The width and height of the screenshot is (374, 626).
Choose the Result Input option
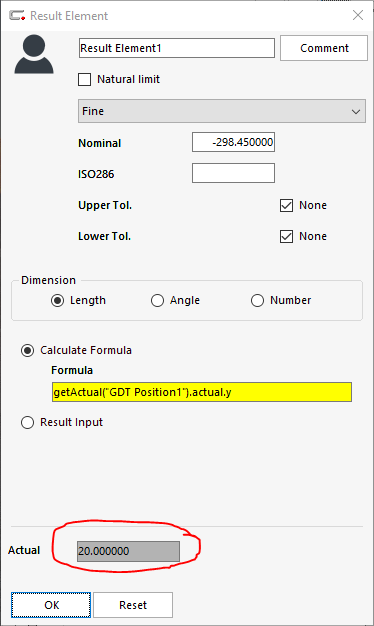[x=28, y=422]
